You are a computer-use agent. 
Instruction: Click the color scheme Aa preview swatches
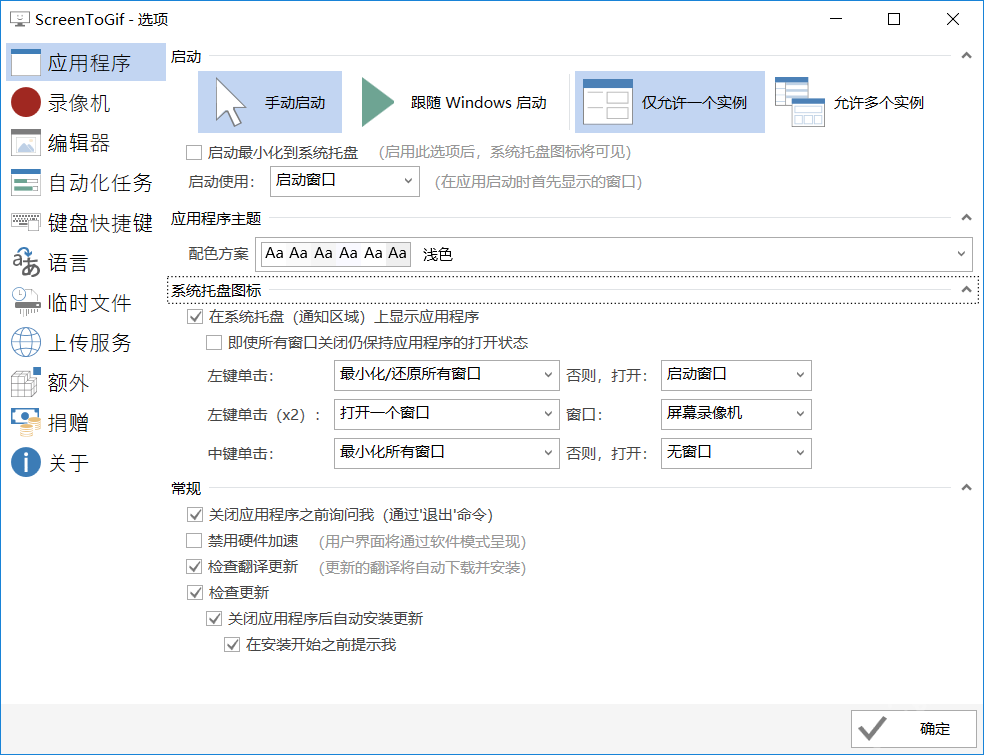point(336,254)
